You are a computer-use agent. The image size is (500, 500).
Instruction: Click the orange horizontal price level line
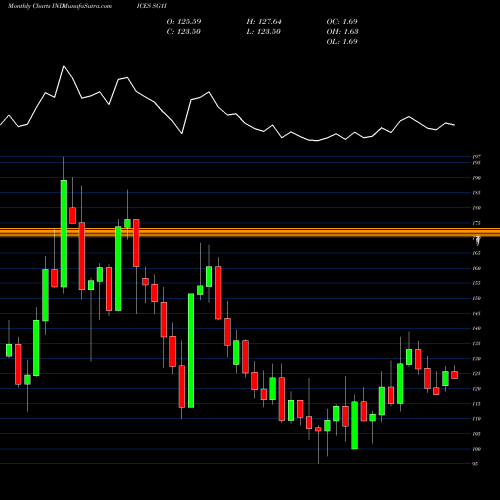coord(250,232)
